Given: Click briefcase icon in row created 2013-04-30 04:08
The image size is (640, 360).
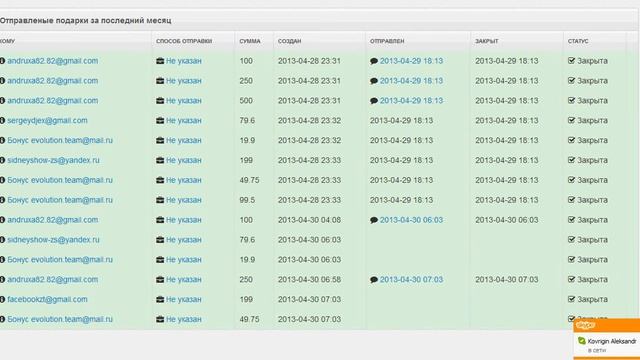Looking at the screenshot, I should tap(160, 220).
